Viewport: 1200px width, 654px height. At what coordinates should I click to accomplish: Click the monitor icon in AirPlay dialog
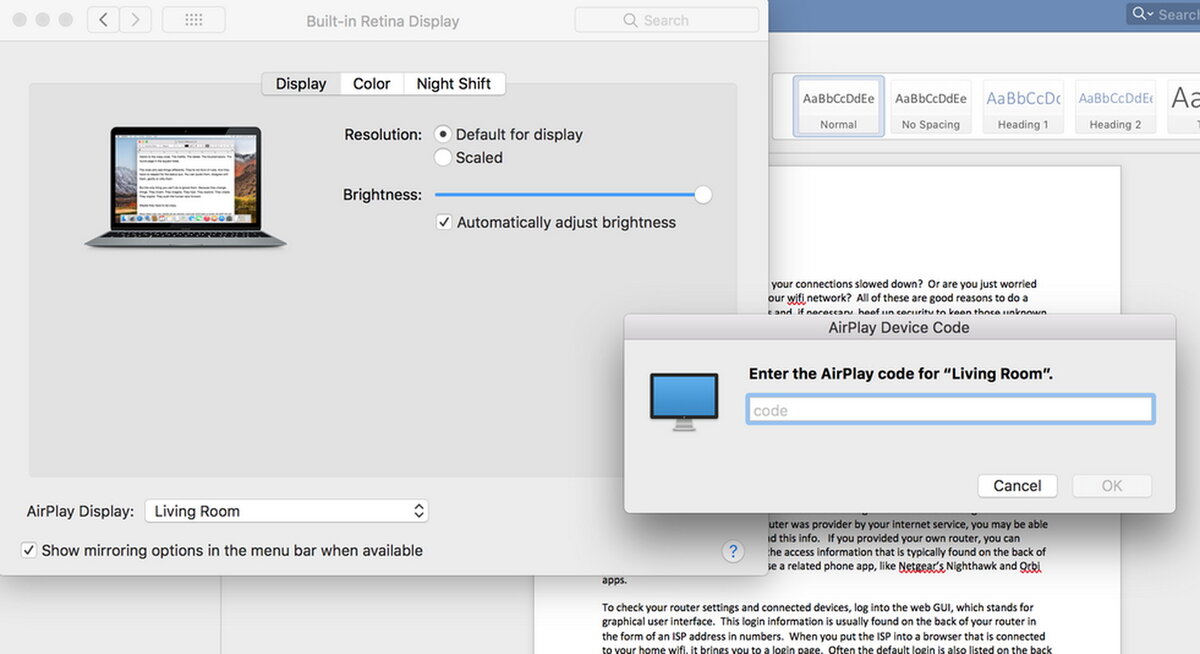click(x=684, y=401)
